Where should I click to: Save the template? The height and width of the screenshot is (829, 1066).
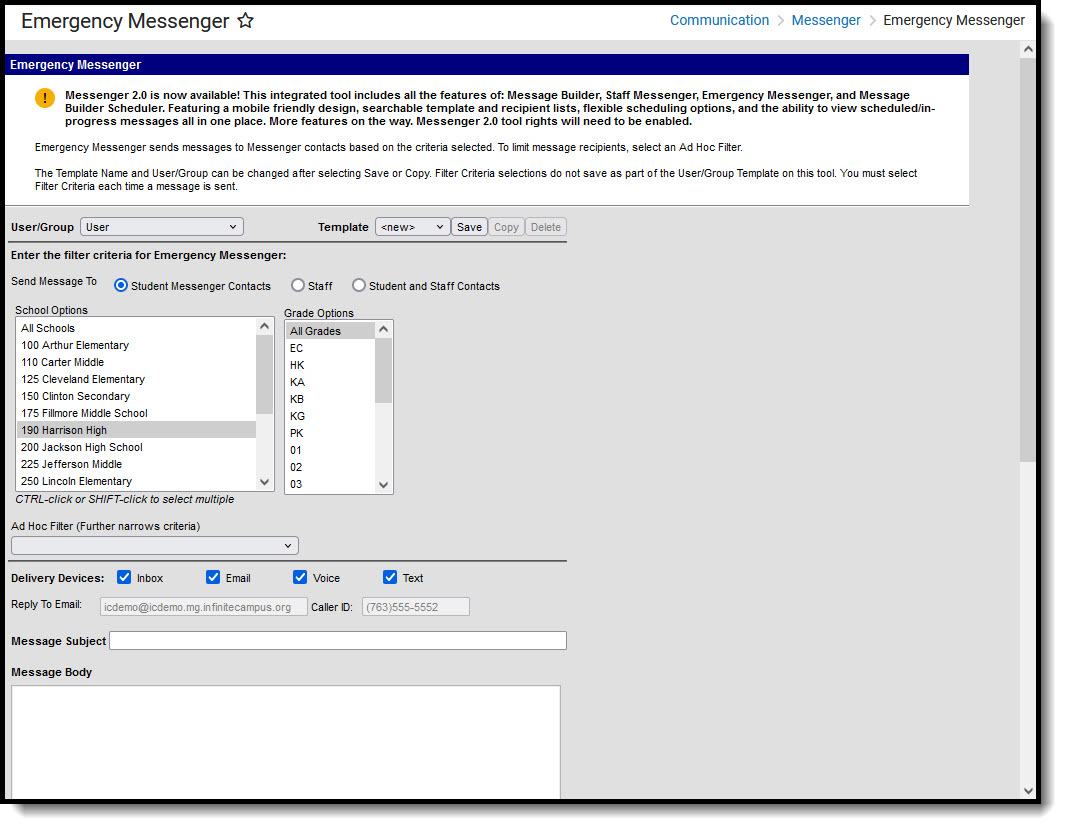pos(469,227)
